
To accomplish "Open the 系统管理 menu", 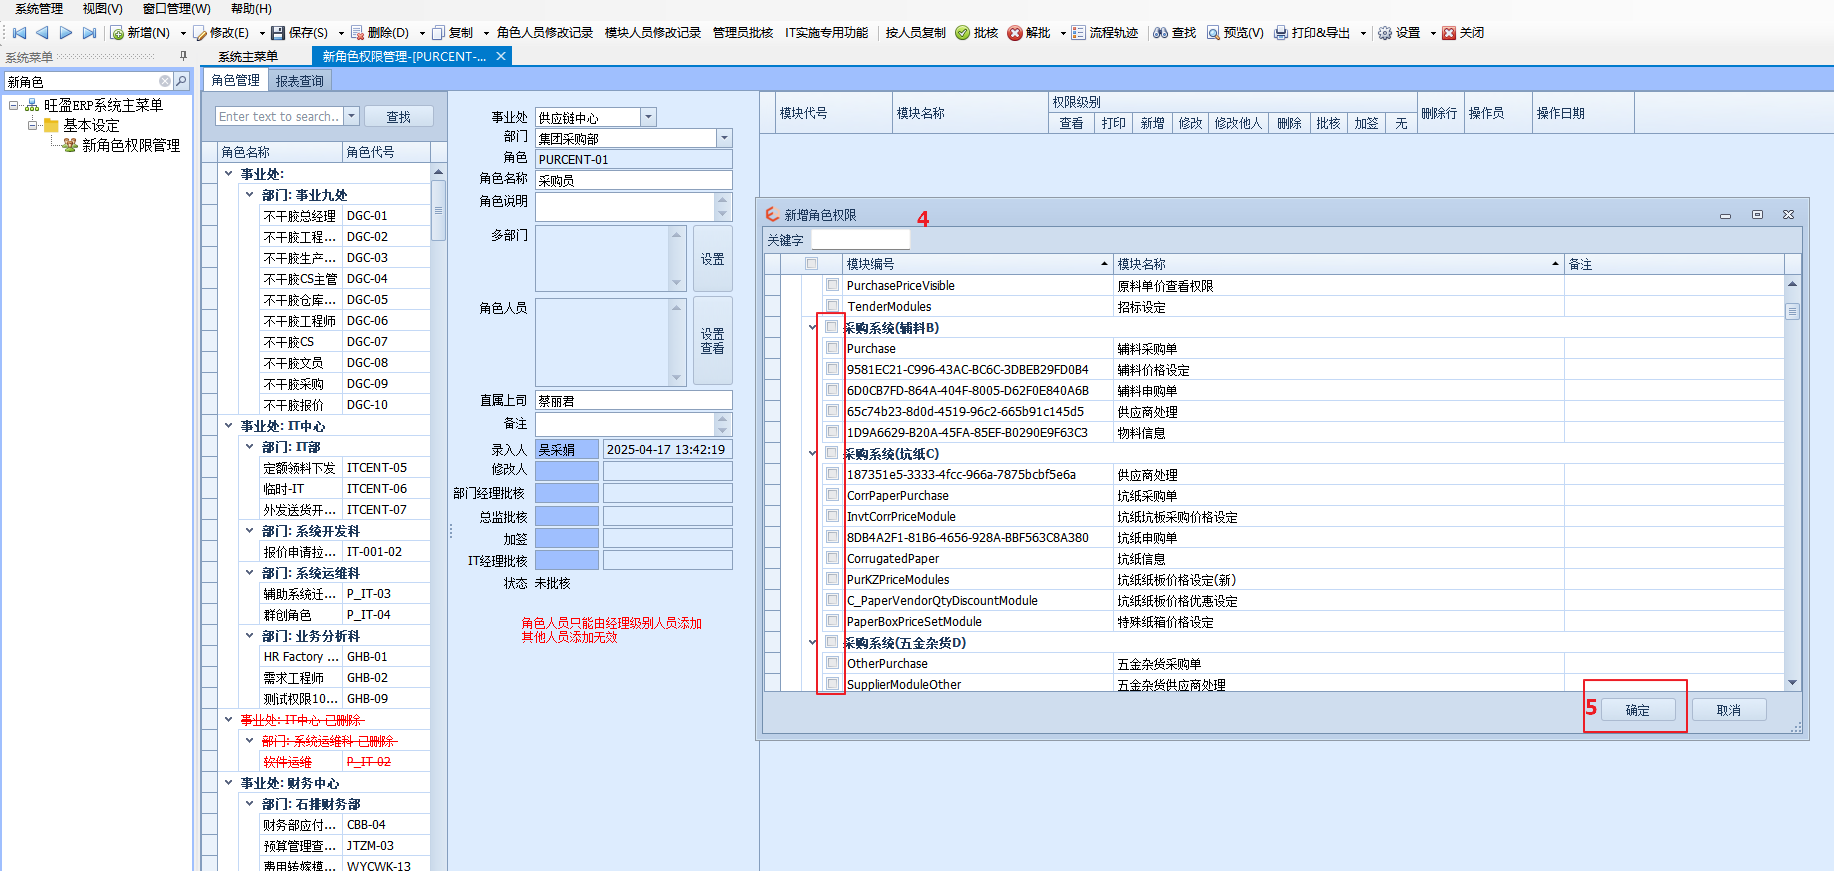I will click(x=38, y=9).
